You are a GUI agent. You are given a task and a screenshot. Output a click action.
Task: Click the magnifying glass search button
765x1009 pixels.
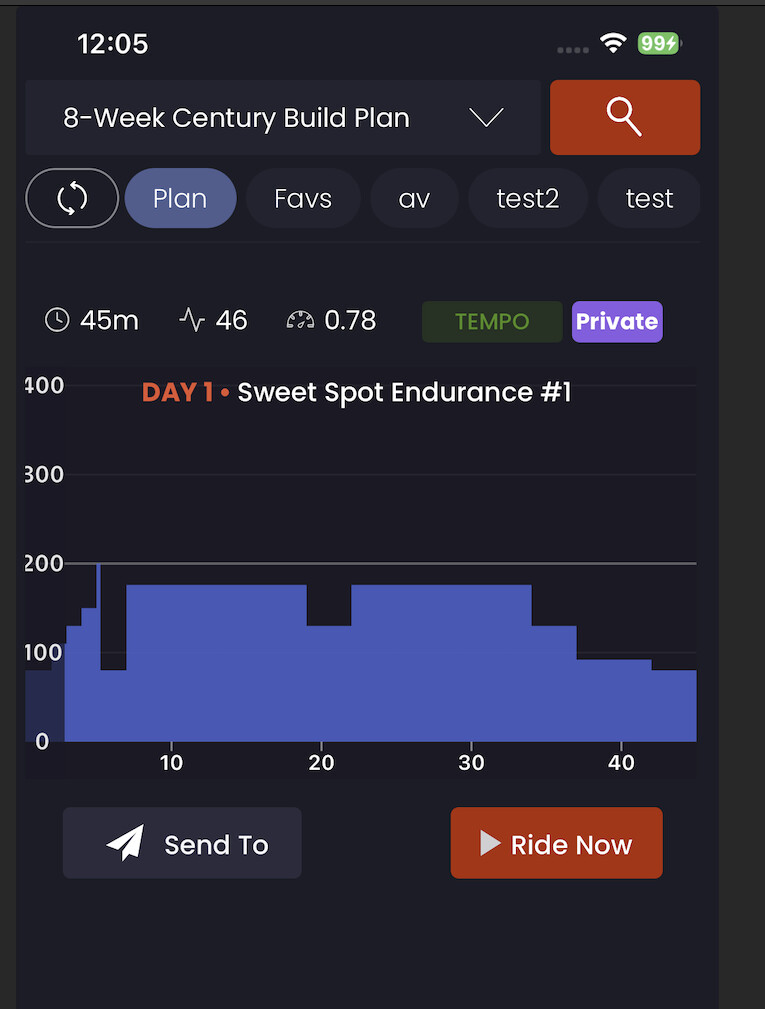click(624, 117)
